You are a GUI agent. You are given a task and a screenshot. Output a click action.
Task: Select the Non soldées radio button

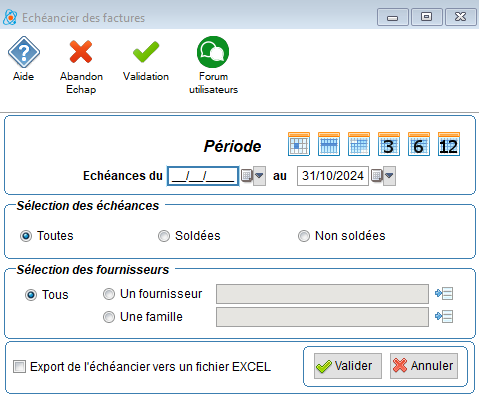(304, 236)
